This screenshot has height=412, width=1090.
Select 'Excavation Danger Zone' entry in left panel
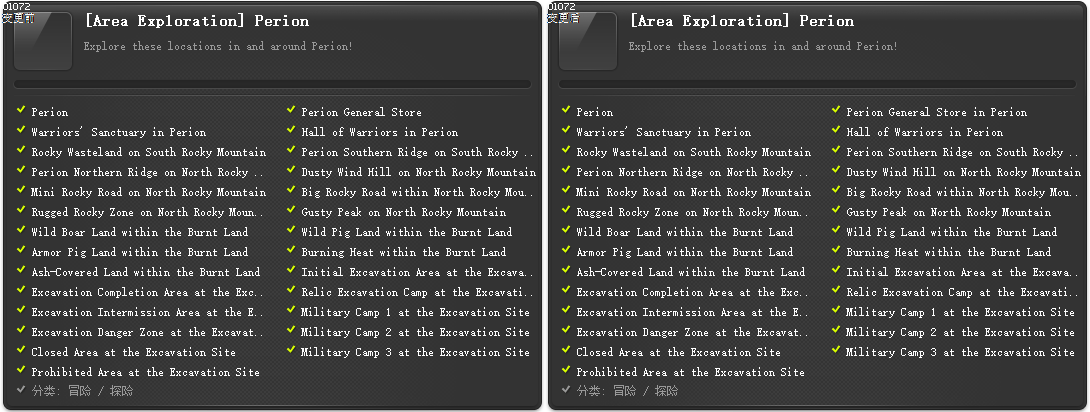pos(148,332)
